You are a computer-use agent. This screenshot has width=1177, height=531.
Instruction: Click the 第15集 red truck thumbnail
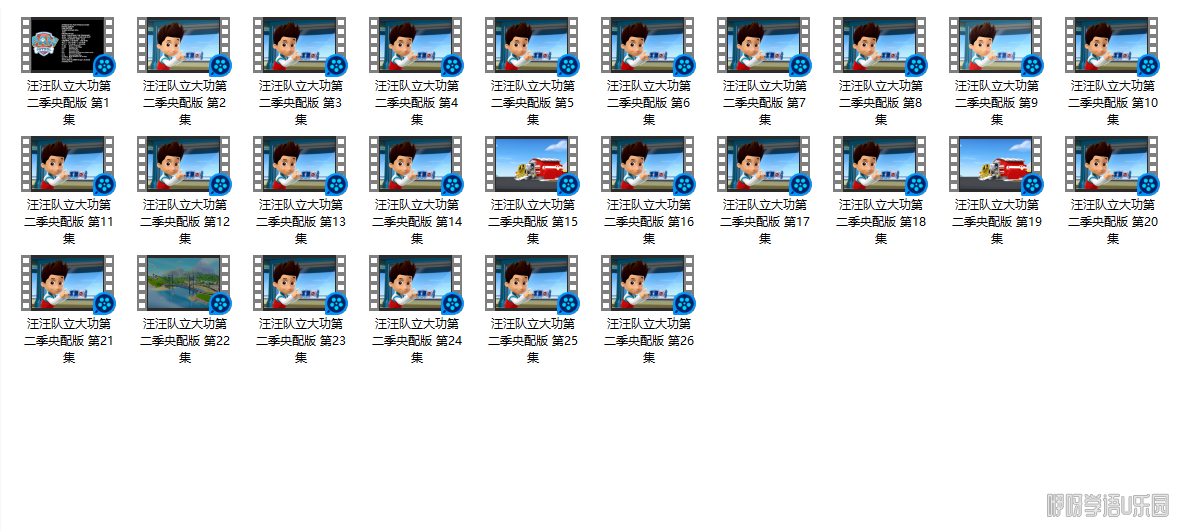[x=532, y=165]
